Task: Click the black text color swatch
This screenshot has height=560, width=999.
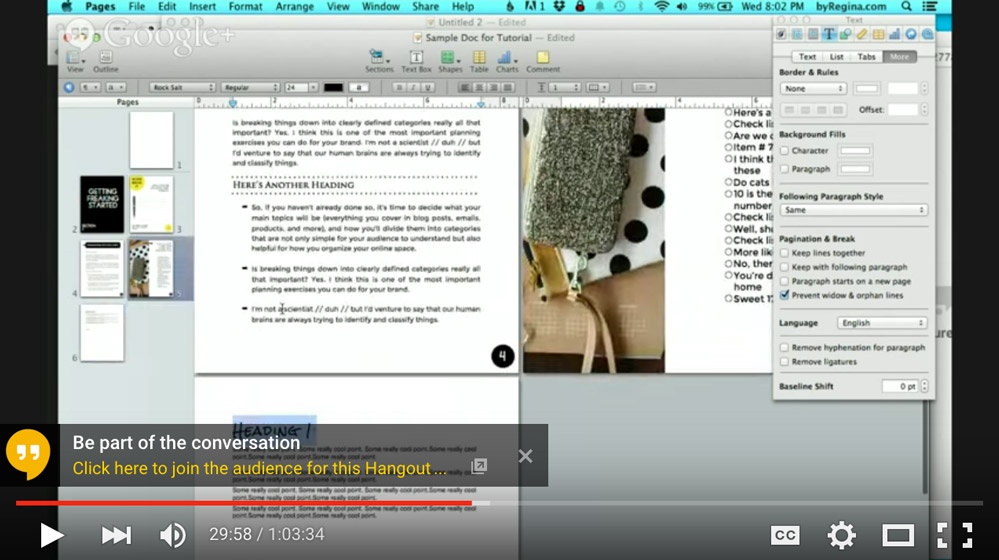Action: point(333,87)
